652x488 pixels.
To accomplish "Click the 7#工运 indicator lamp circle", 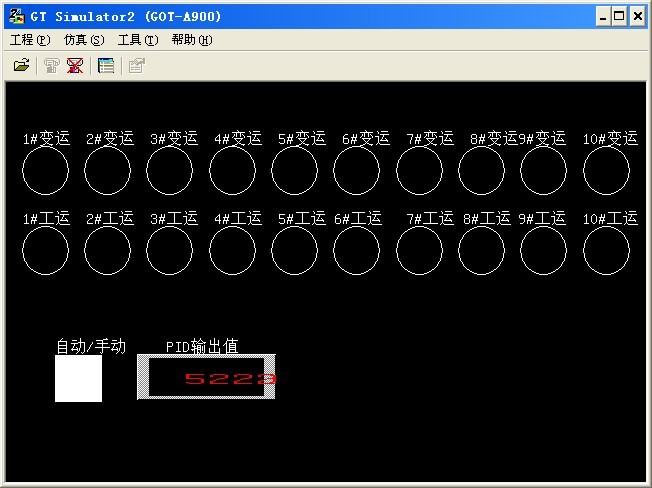I will click(x=420, y=251).
